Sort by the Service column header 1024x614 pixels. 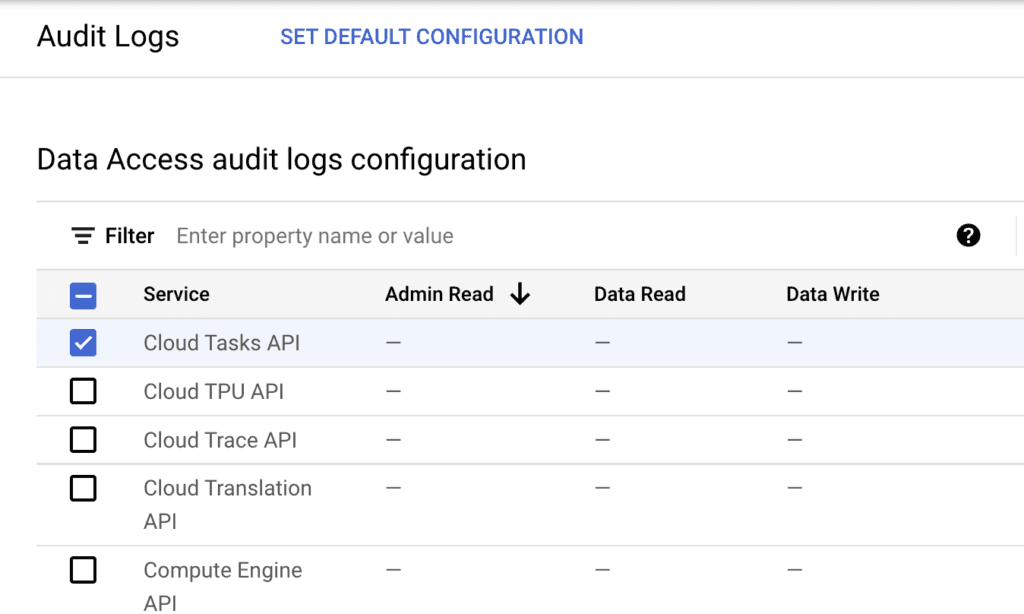tap(176, 294)
